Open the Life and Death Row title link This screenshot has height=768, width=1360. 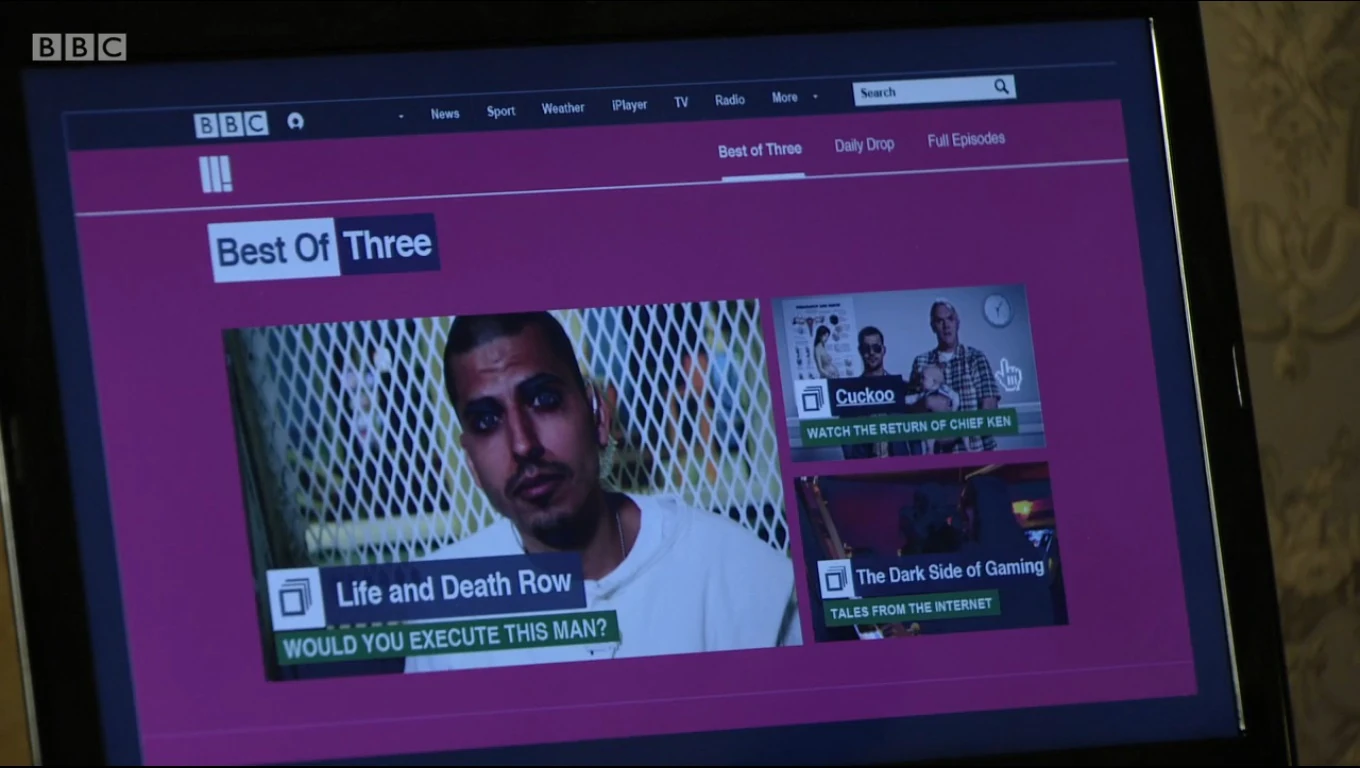[x=454, y=588]
